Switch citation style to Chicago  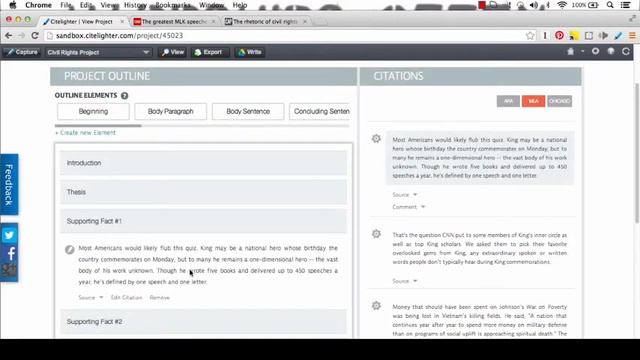(x=560, y=101)
